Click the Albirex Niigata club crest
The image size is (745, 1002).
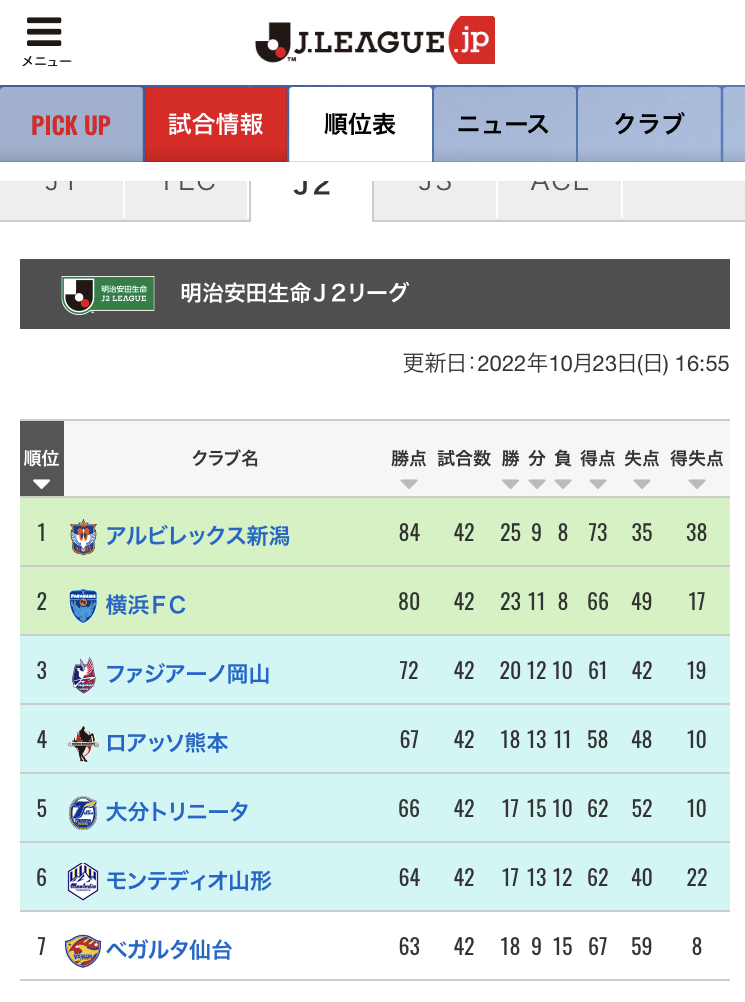[x=83, y=537]
